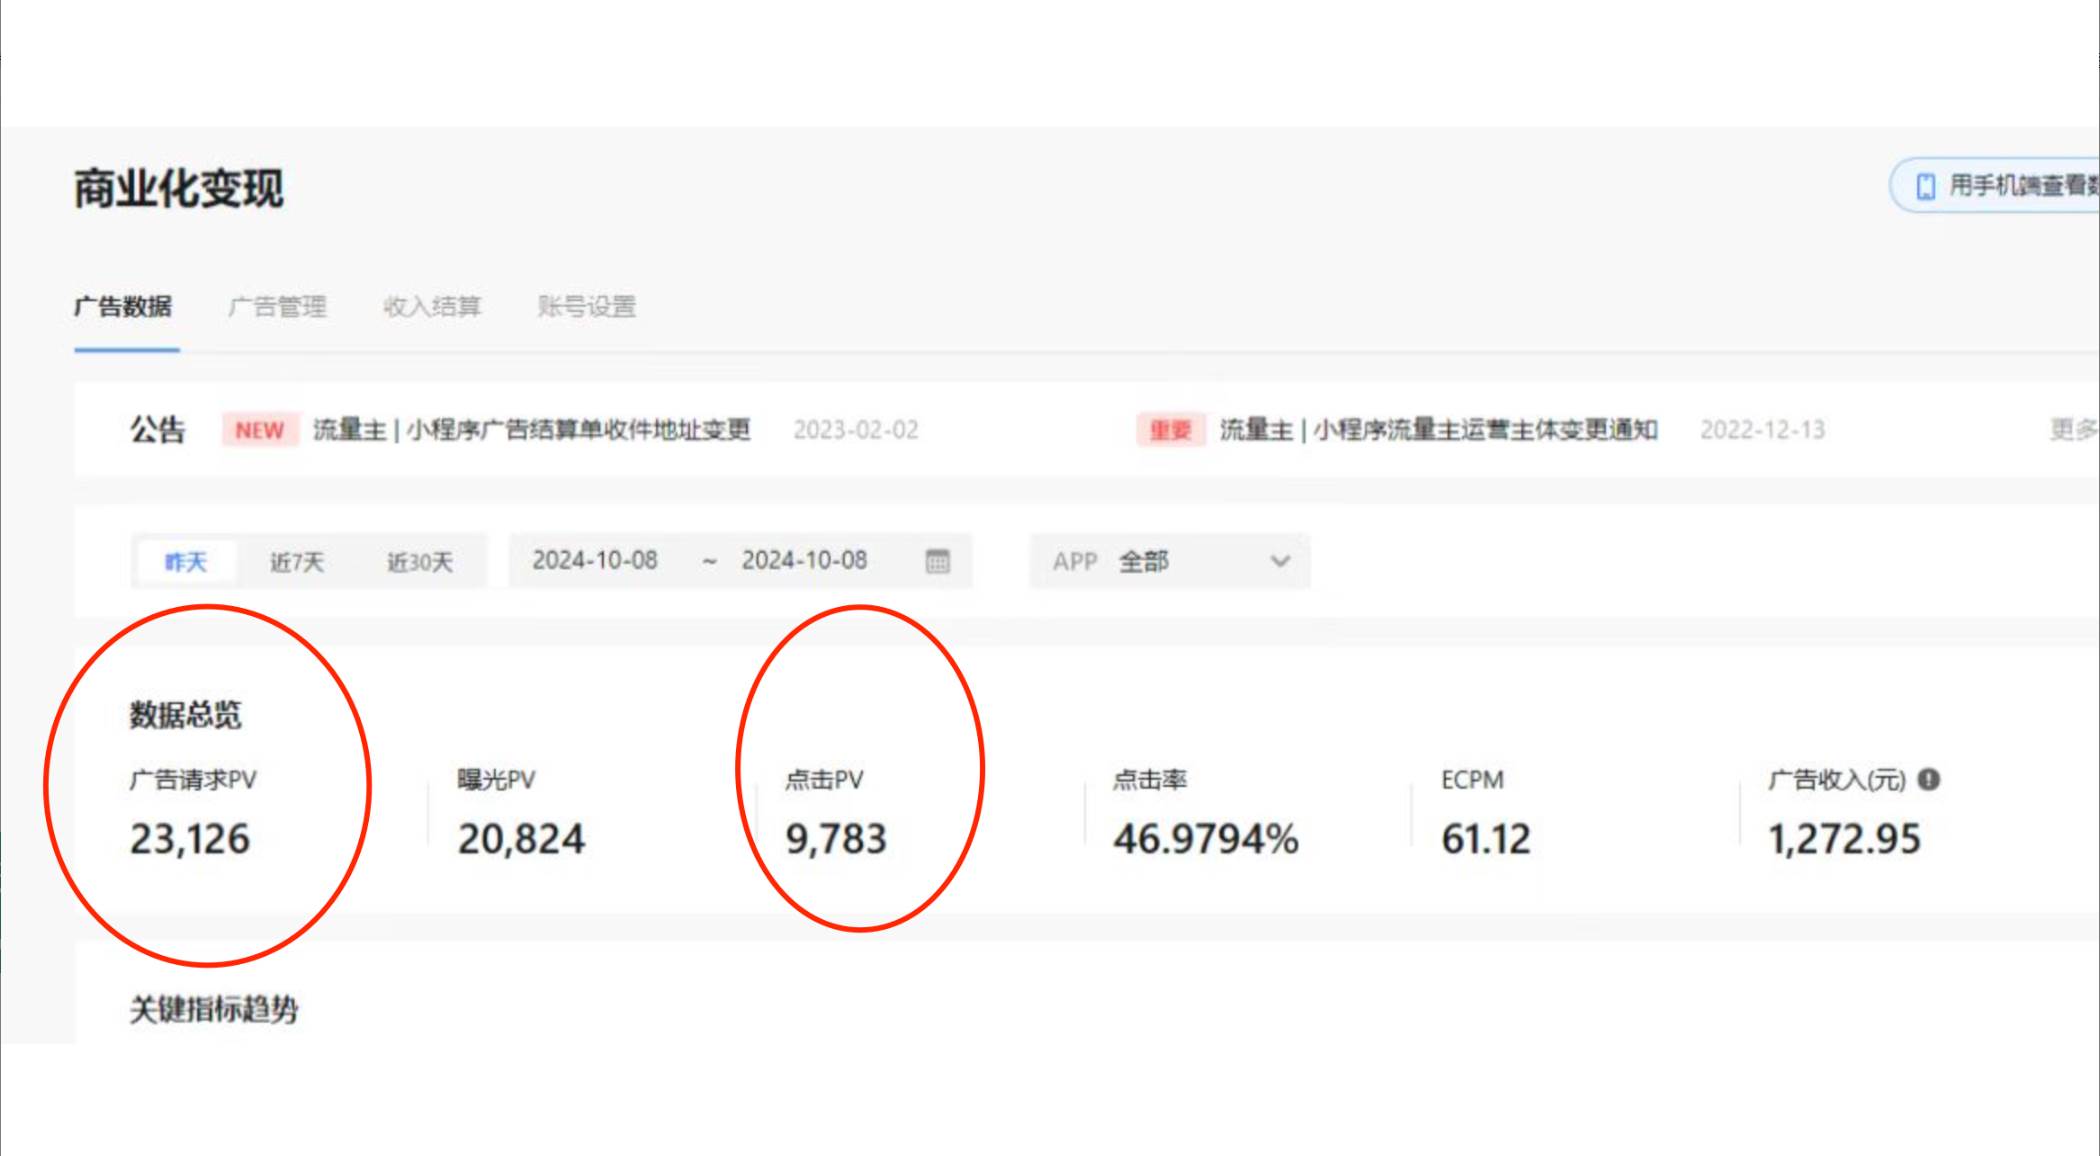The width and height of the screenshot is (2100, 1156).
Task: Click the 用手机端查看 button
Action: 2006,184
